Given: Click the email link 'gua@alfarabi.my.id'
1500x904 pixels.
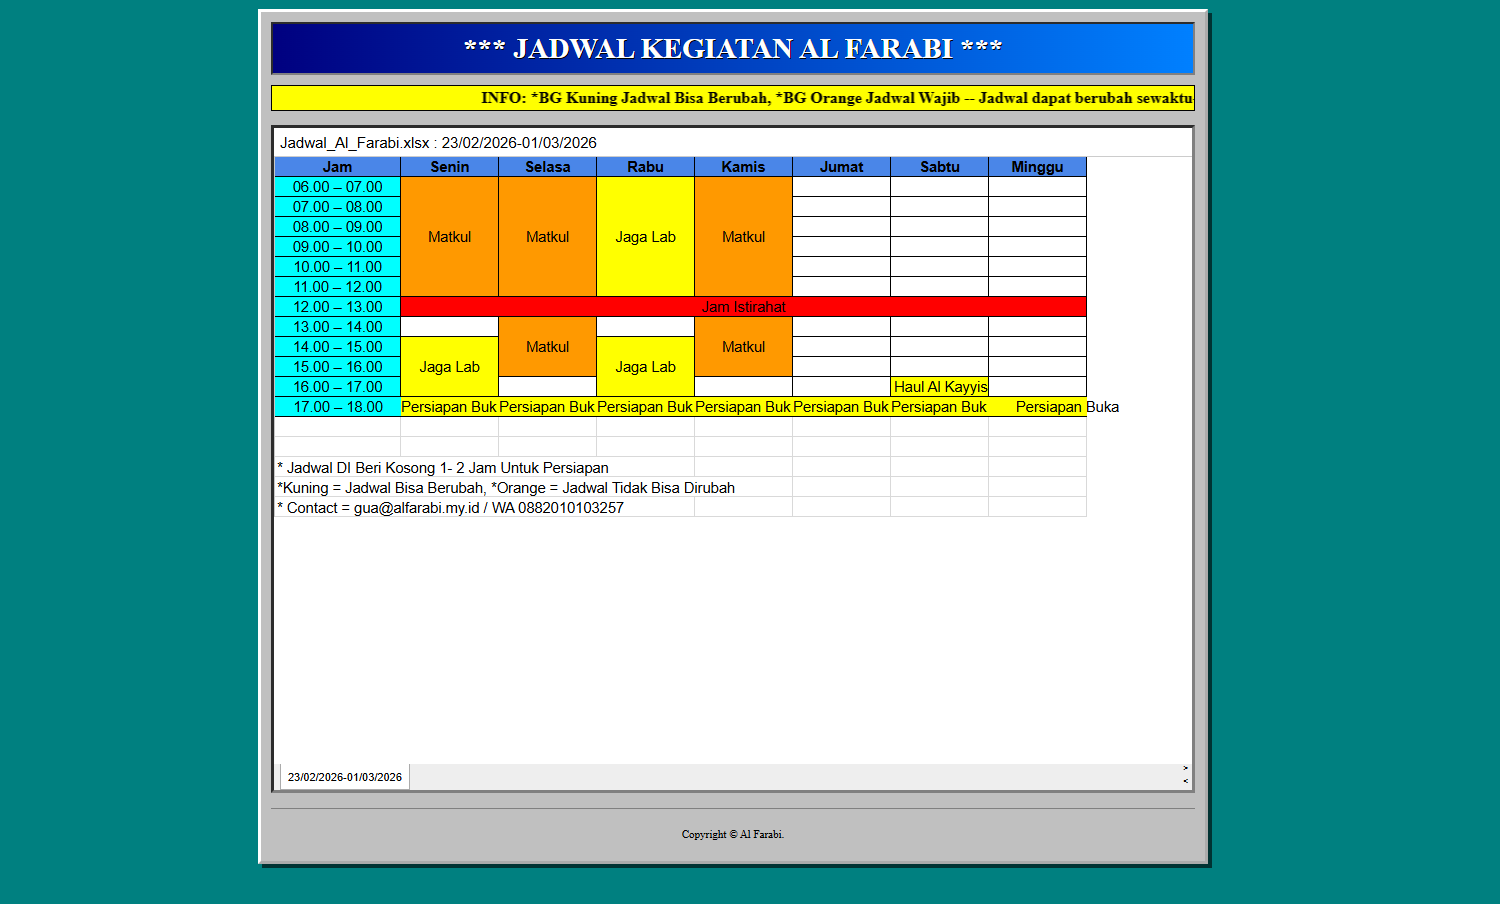Looking at the screenshot, I should (x=413, y=507).
